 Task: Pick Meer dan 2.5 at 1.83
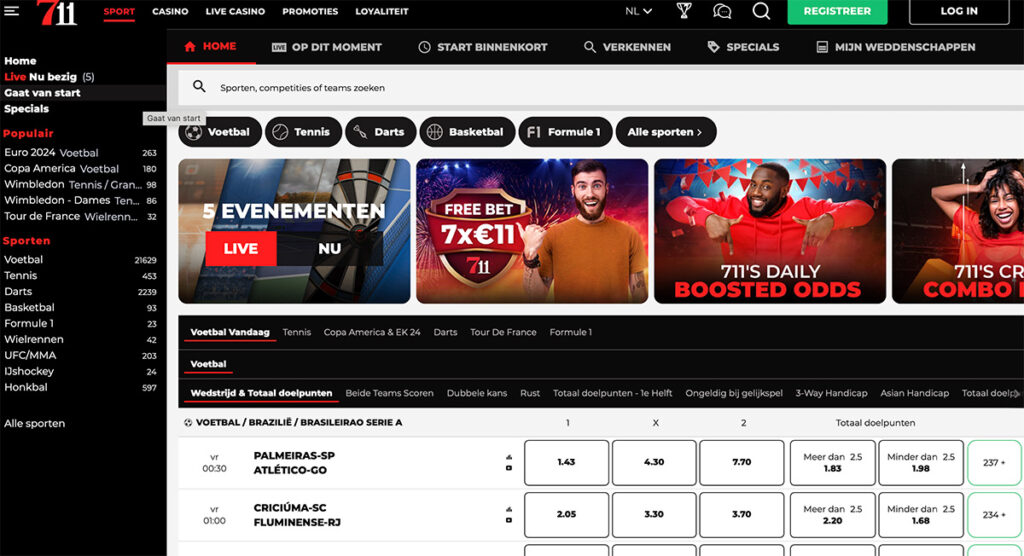tap(833, 463)
